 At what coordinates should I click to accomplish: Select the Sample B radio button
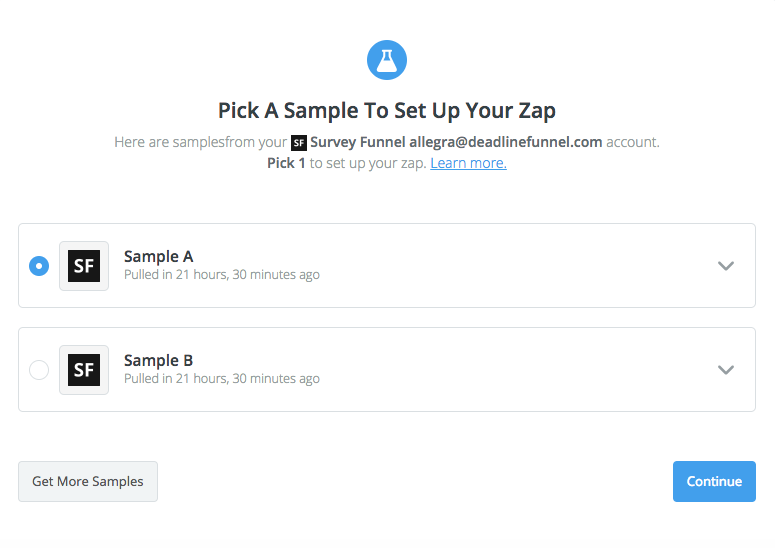tap(39, 370)
